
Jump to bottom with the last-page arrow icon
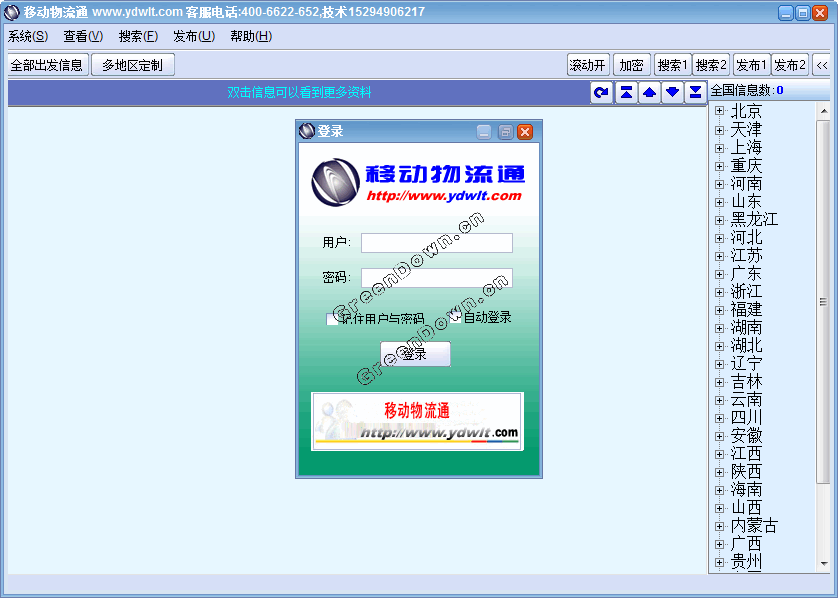tap(695, 92)
